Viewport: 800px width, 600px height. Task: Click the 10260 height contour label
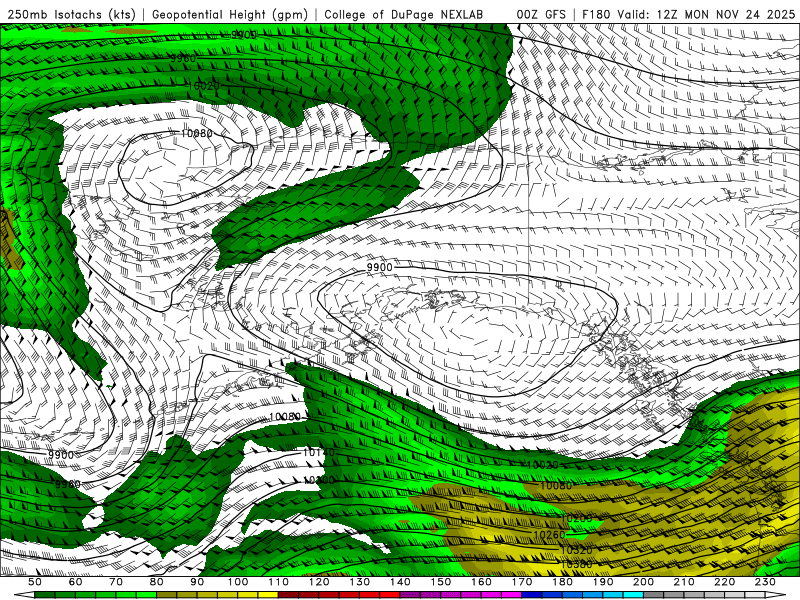click(549, 535)
